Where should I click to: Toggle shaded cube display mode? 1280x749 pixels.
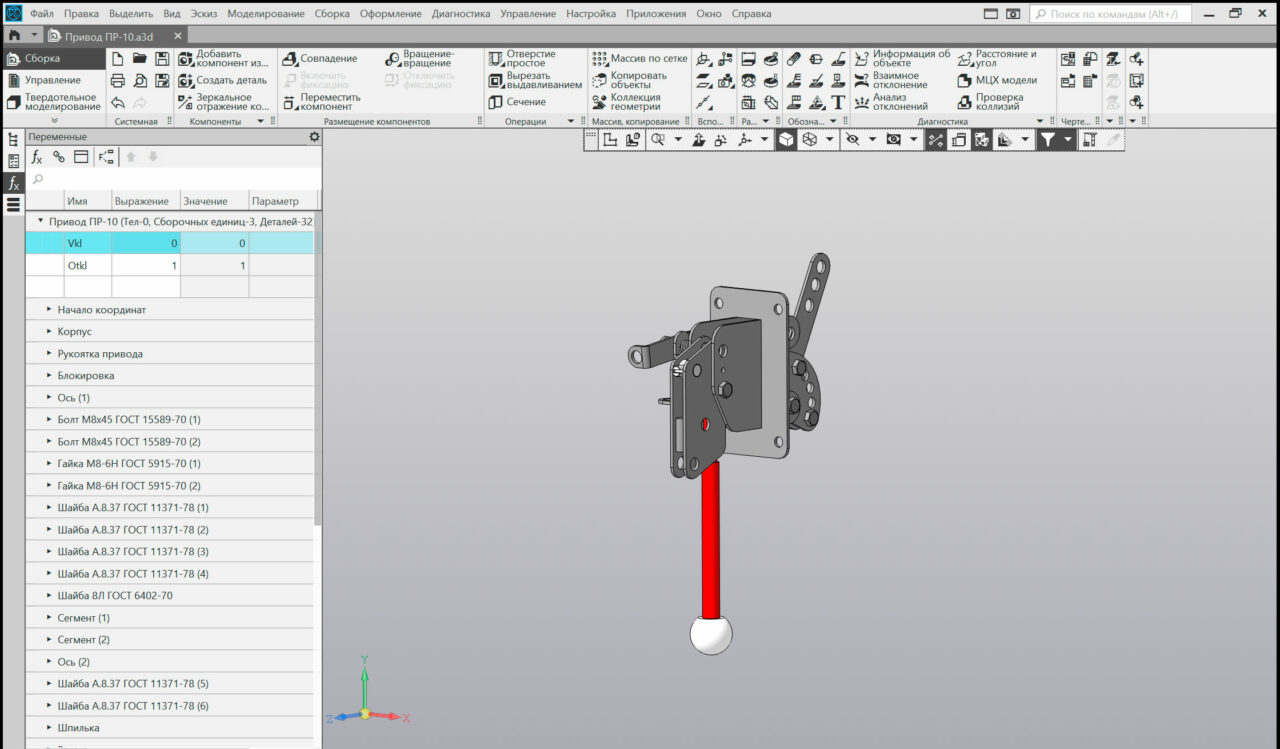[787, 140]
